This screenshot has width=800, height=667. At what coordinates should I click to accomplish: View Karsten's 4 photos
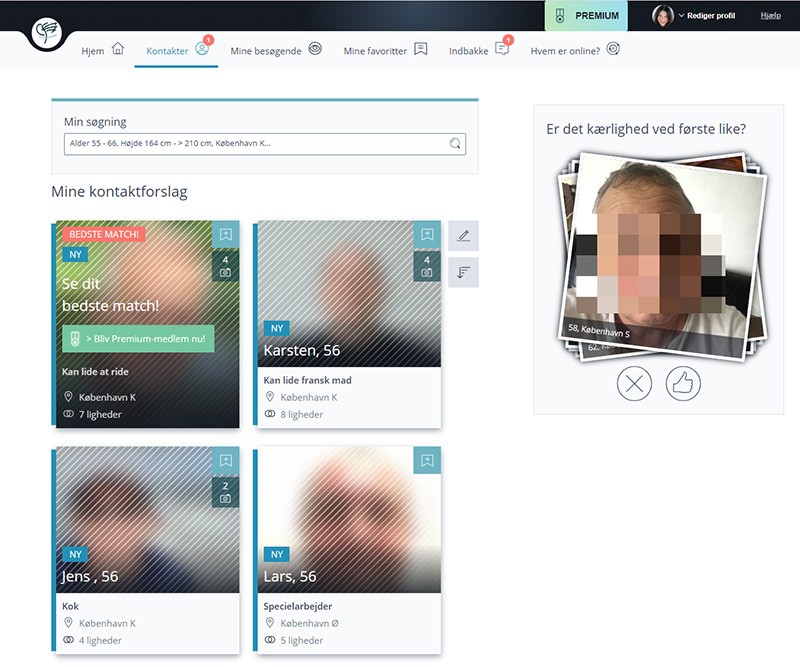click(427, 266)
